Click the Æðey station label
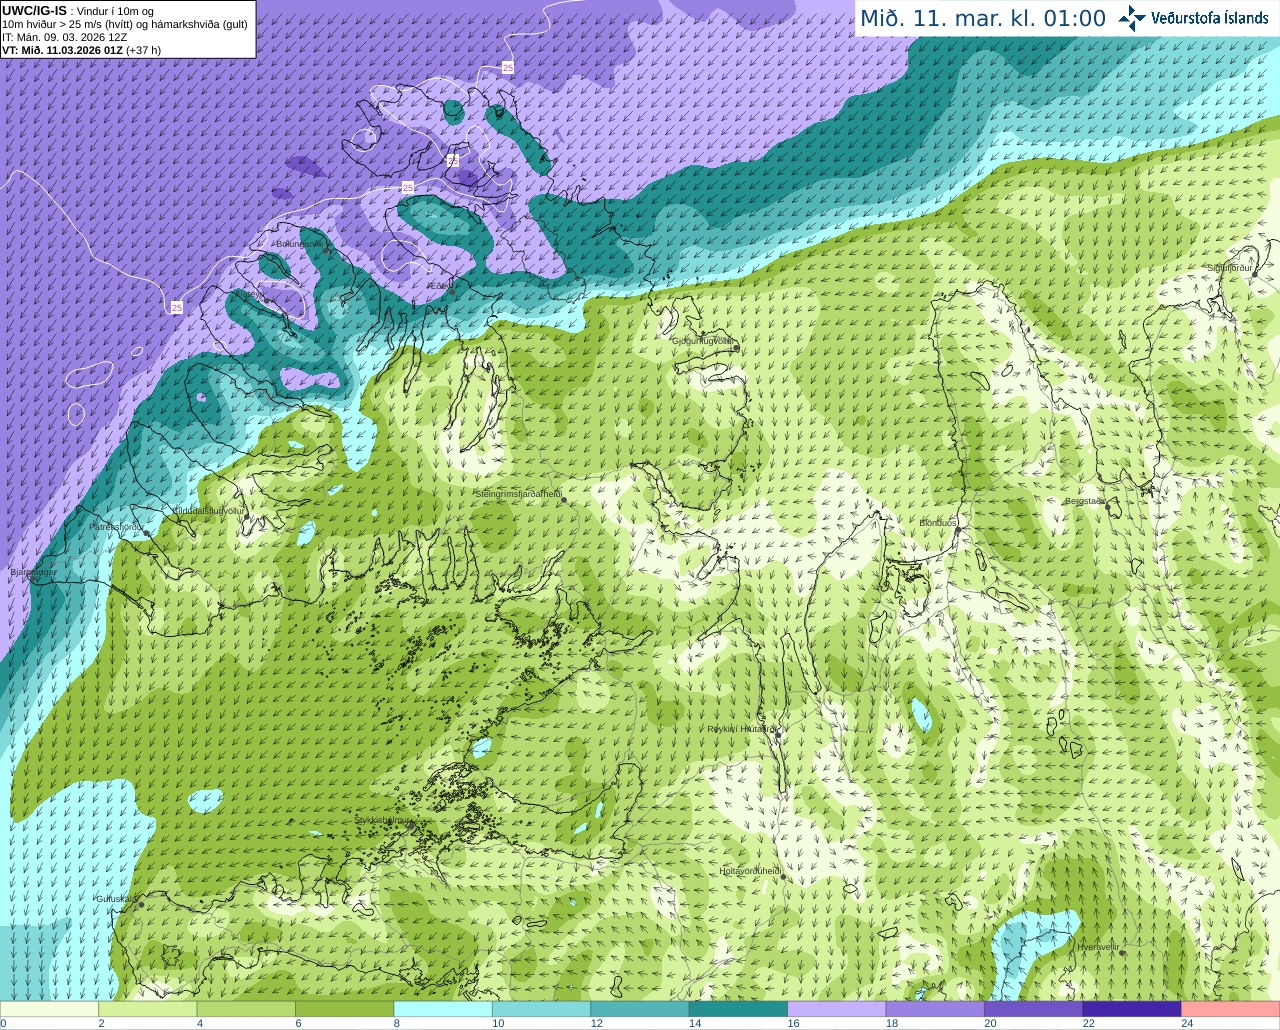The width and height of the screenshot is (1280, 1030). (x=441, y=285)
